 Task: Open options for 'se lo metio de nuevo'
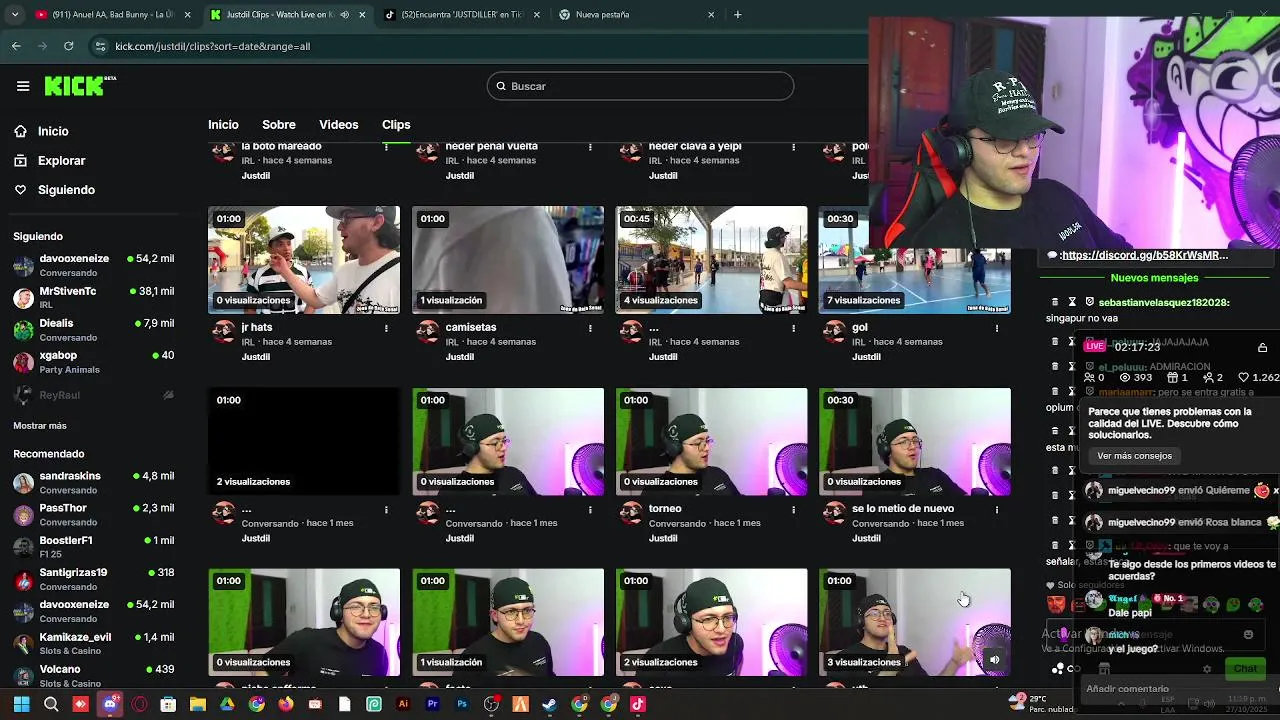click(x=997, y=509)
